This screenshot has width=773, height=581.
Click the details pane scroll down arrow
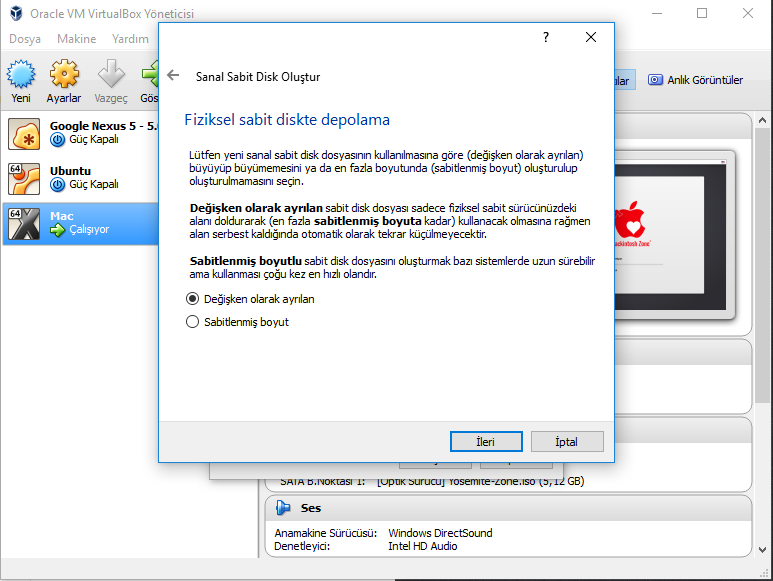coord(762,550)
